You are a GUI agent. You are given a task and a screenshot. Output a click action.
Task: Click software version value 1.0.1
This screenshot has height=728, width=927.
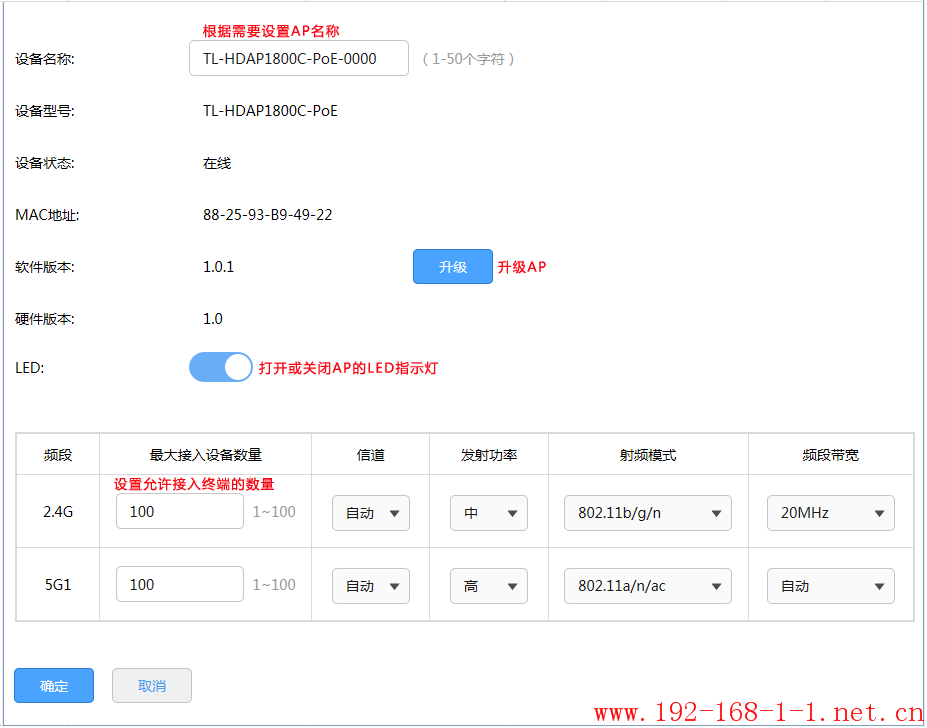click(218, 267)
